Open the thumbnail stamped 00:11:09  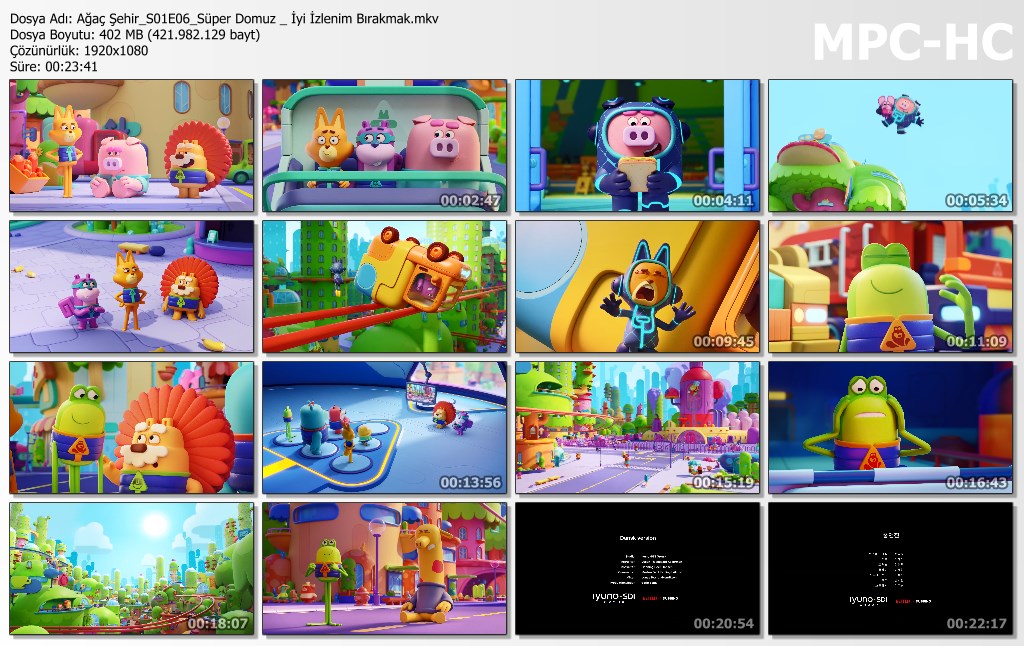pyautogui.click(x=890, y=286)
